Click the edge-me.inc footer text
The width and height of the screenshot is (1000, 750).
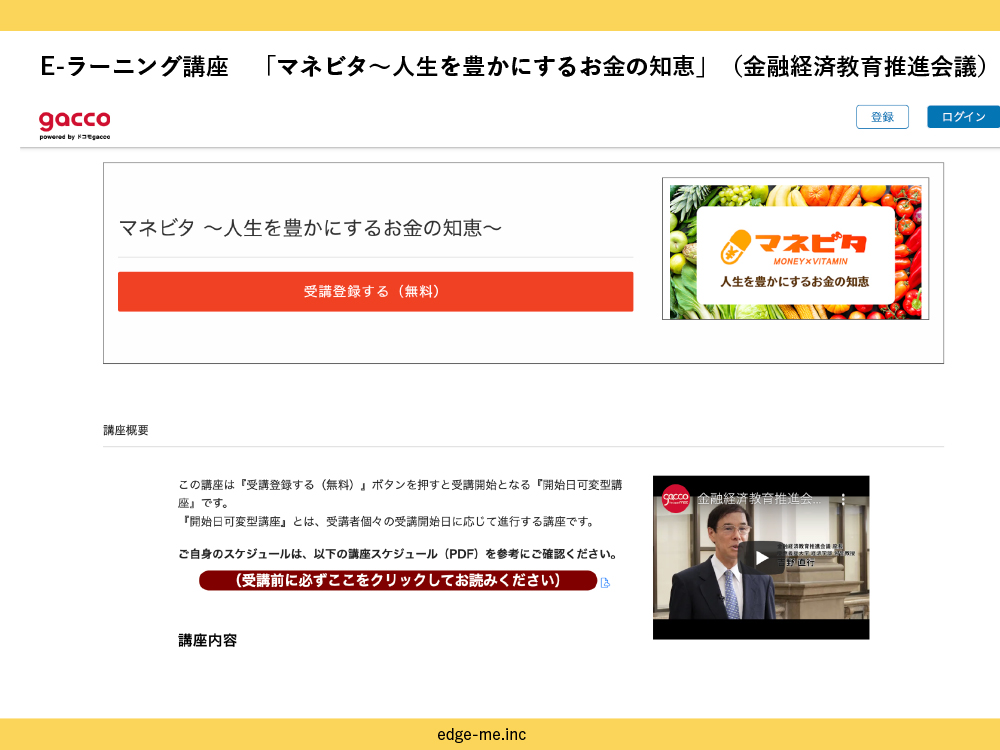[x=482, y=735]
